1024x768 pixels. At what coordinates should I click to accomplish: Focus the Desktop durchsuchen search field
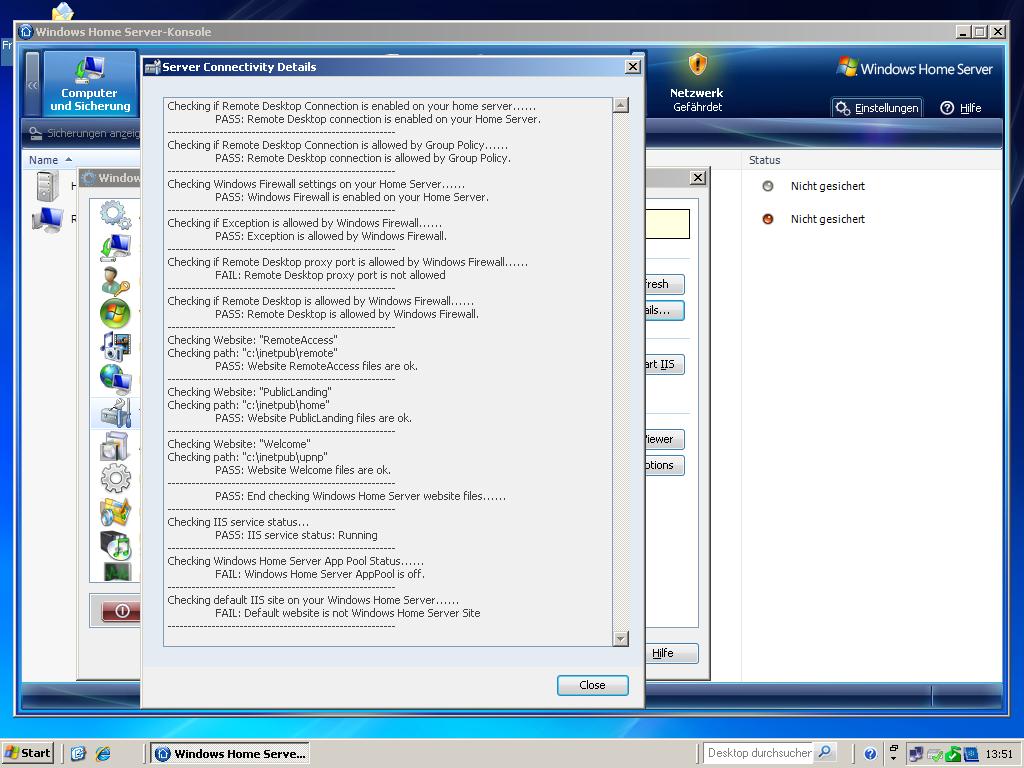(x=759, y=753)
